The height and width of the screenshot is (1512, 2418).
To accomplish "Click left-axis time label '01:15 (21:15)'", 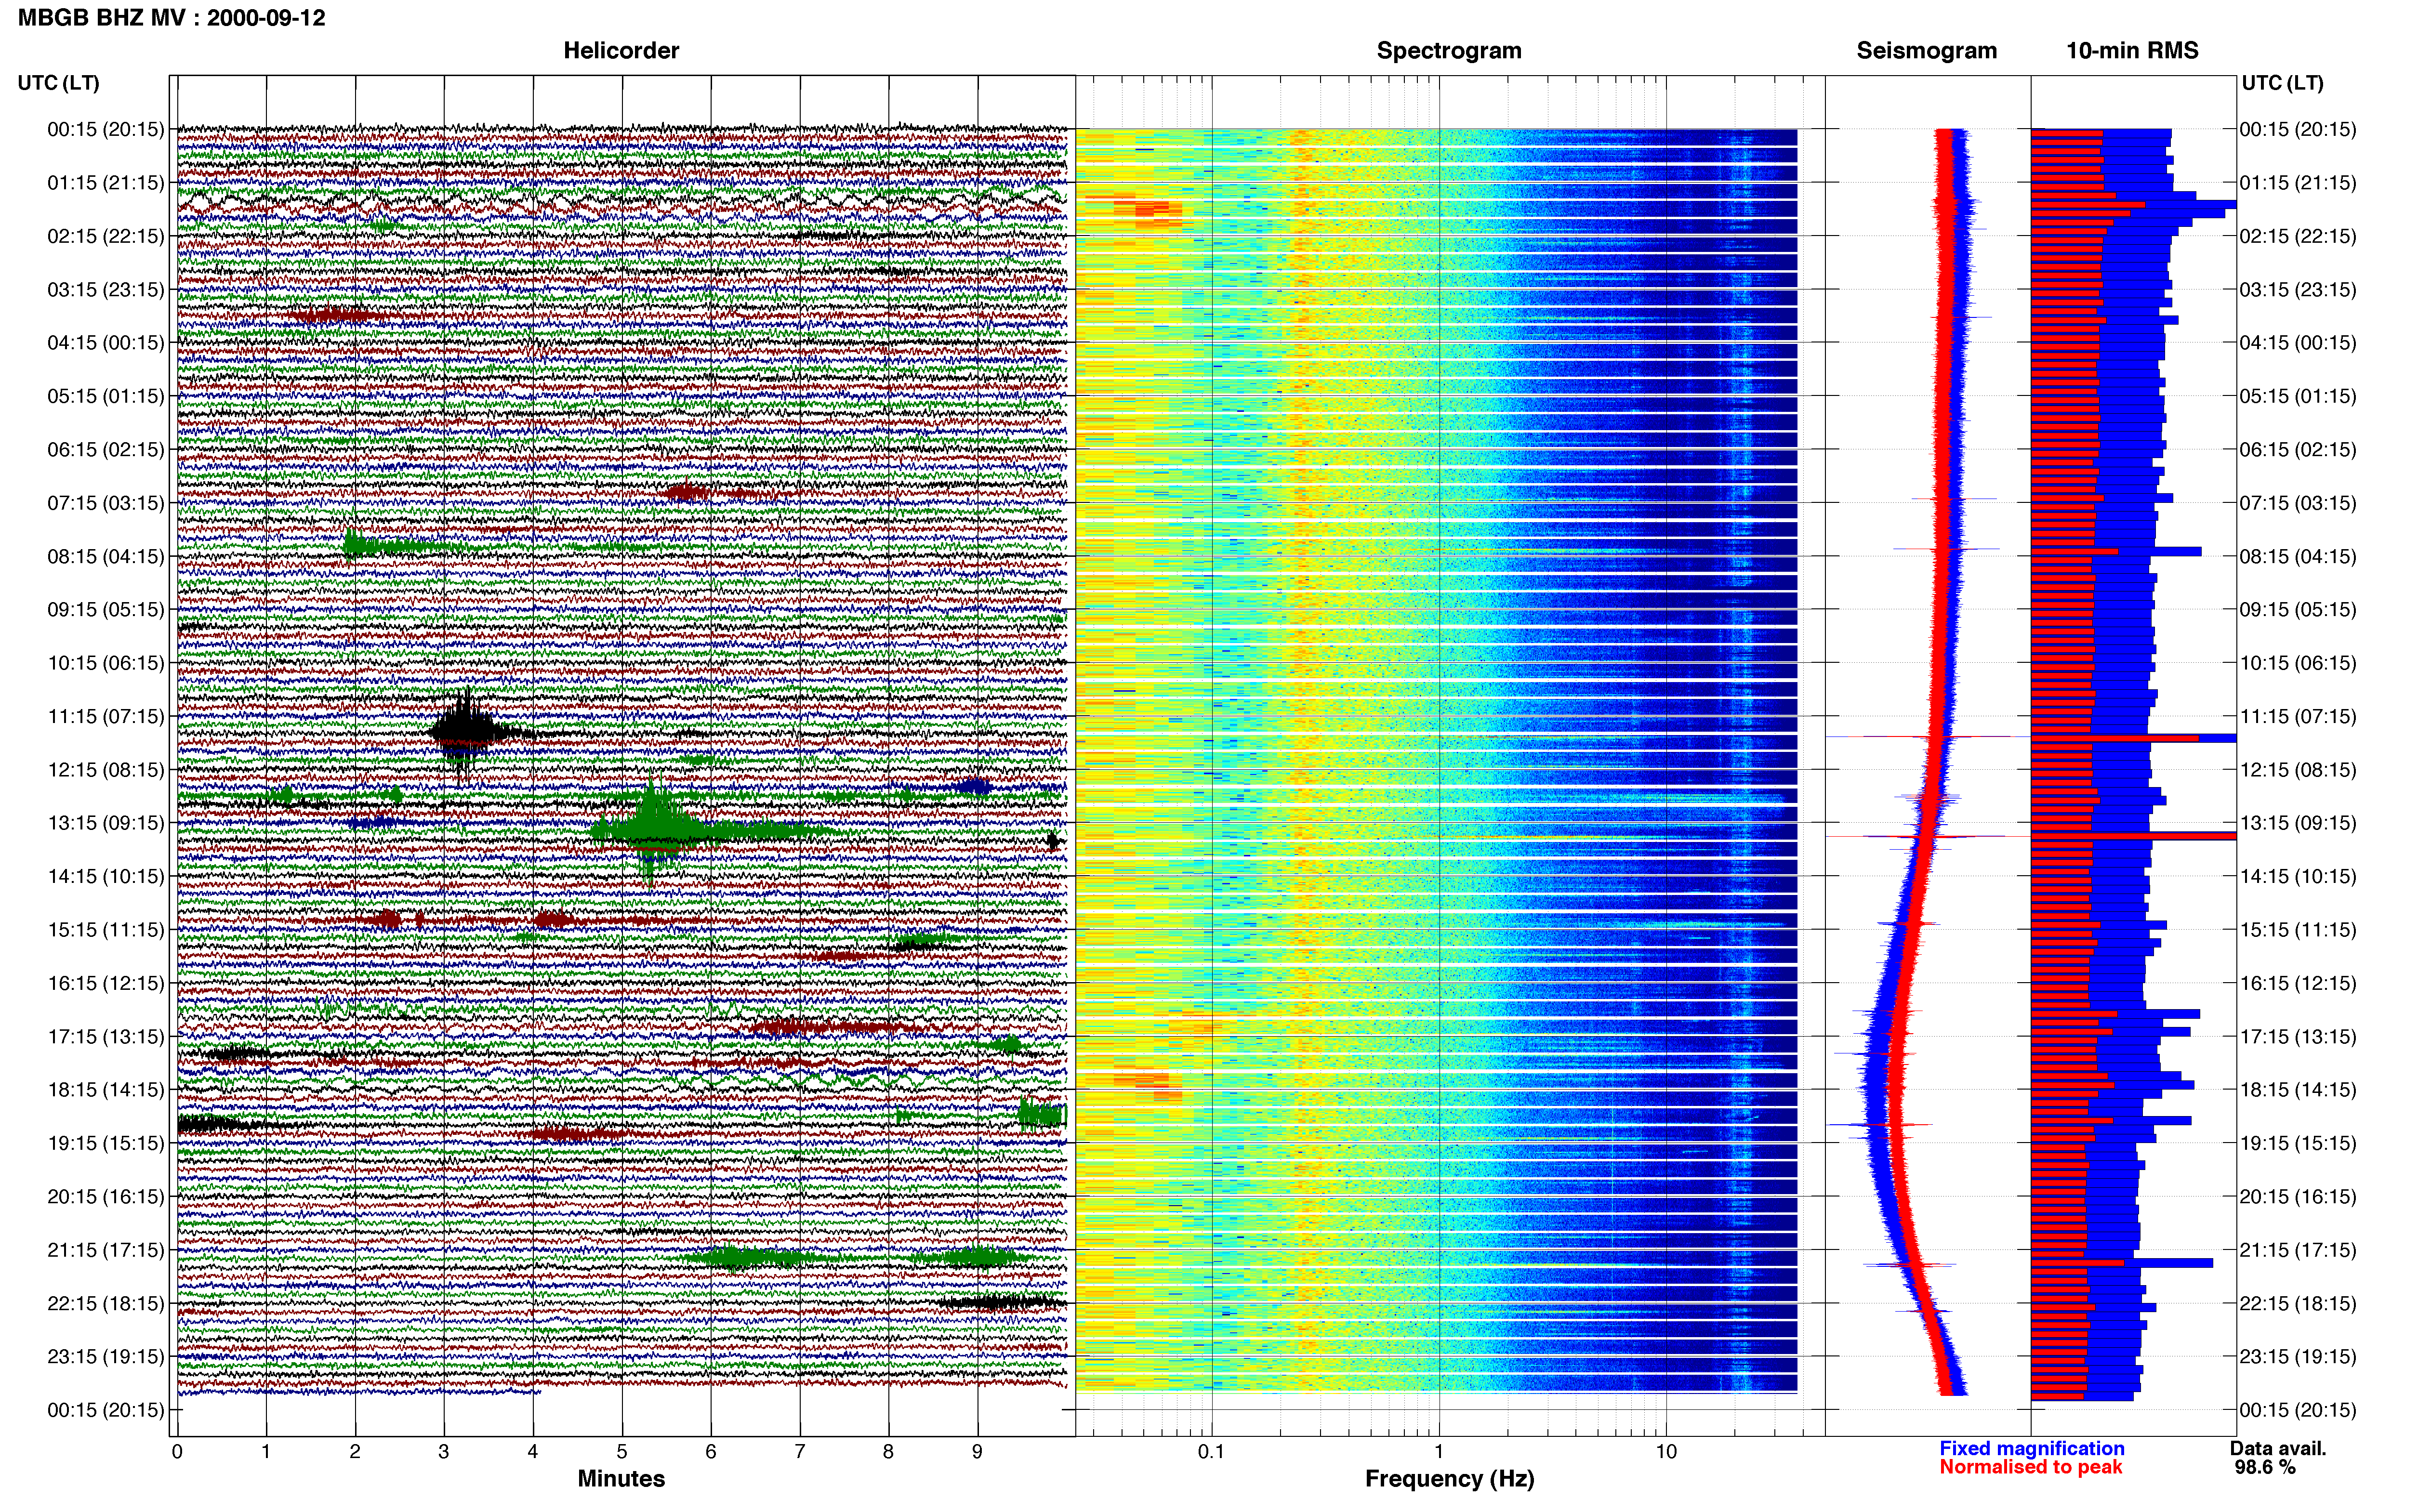I will click(105, 183).
